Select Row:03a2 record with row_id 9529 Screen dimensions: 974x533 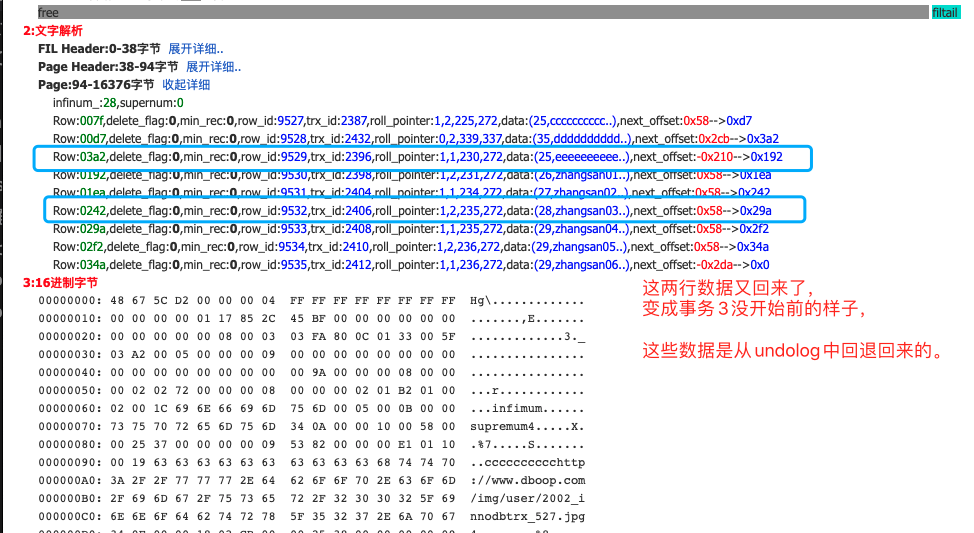[417, 157]
